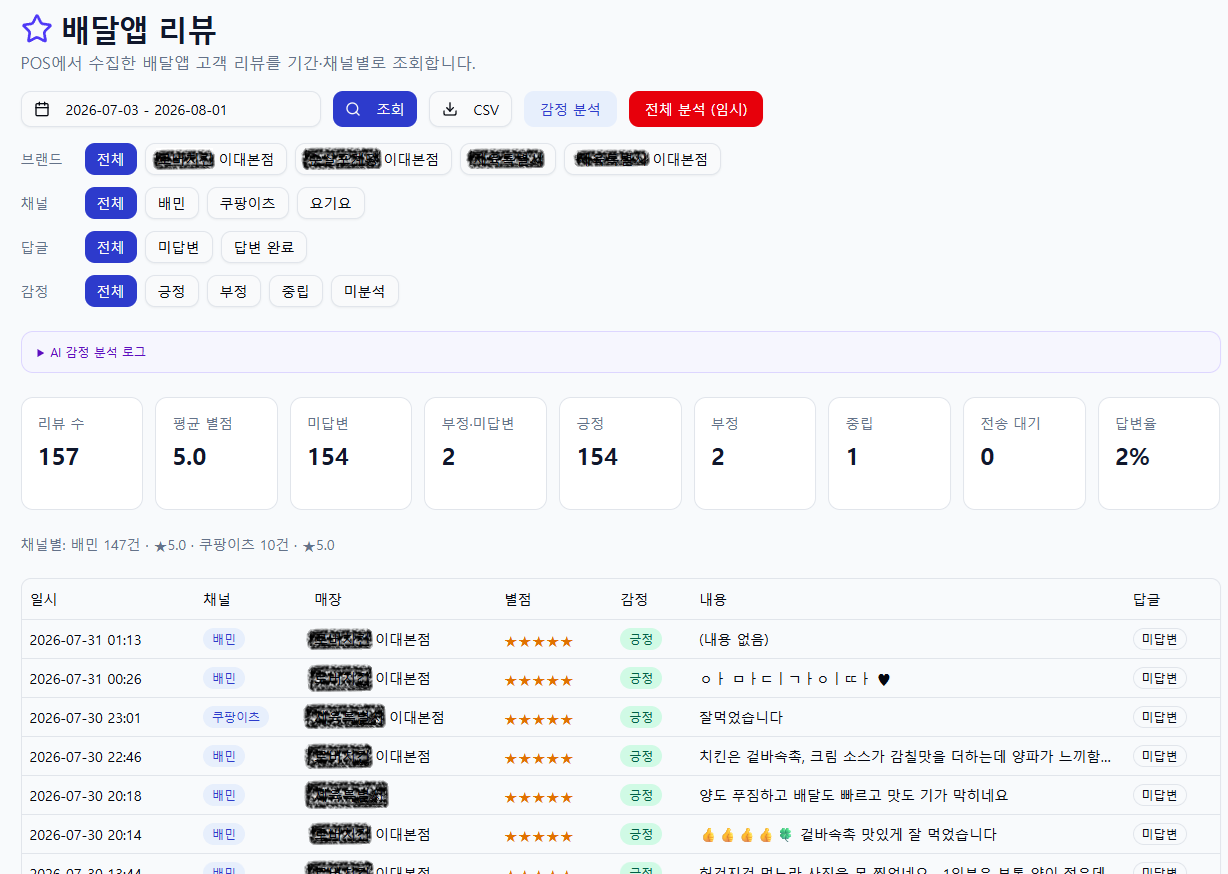Viewport: 1228px width, 874px height.
Task: Click the 내용 column header
Action: [713, 599]
